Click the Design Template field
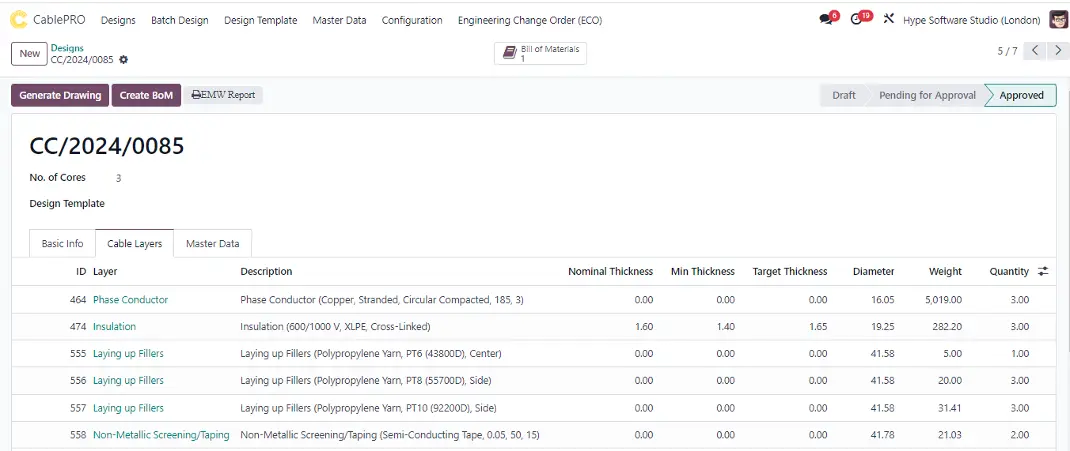Viewport: 1070px width, 451px height. 67,203
